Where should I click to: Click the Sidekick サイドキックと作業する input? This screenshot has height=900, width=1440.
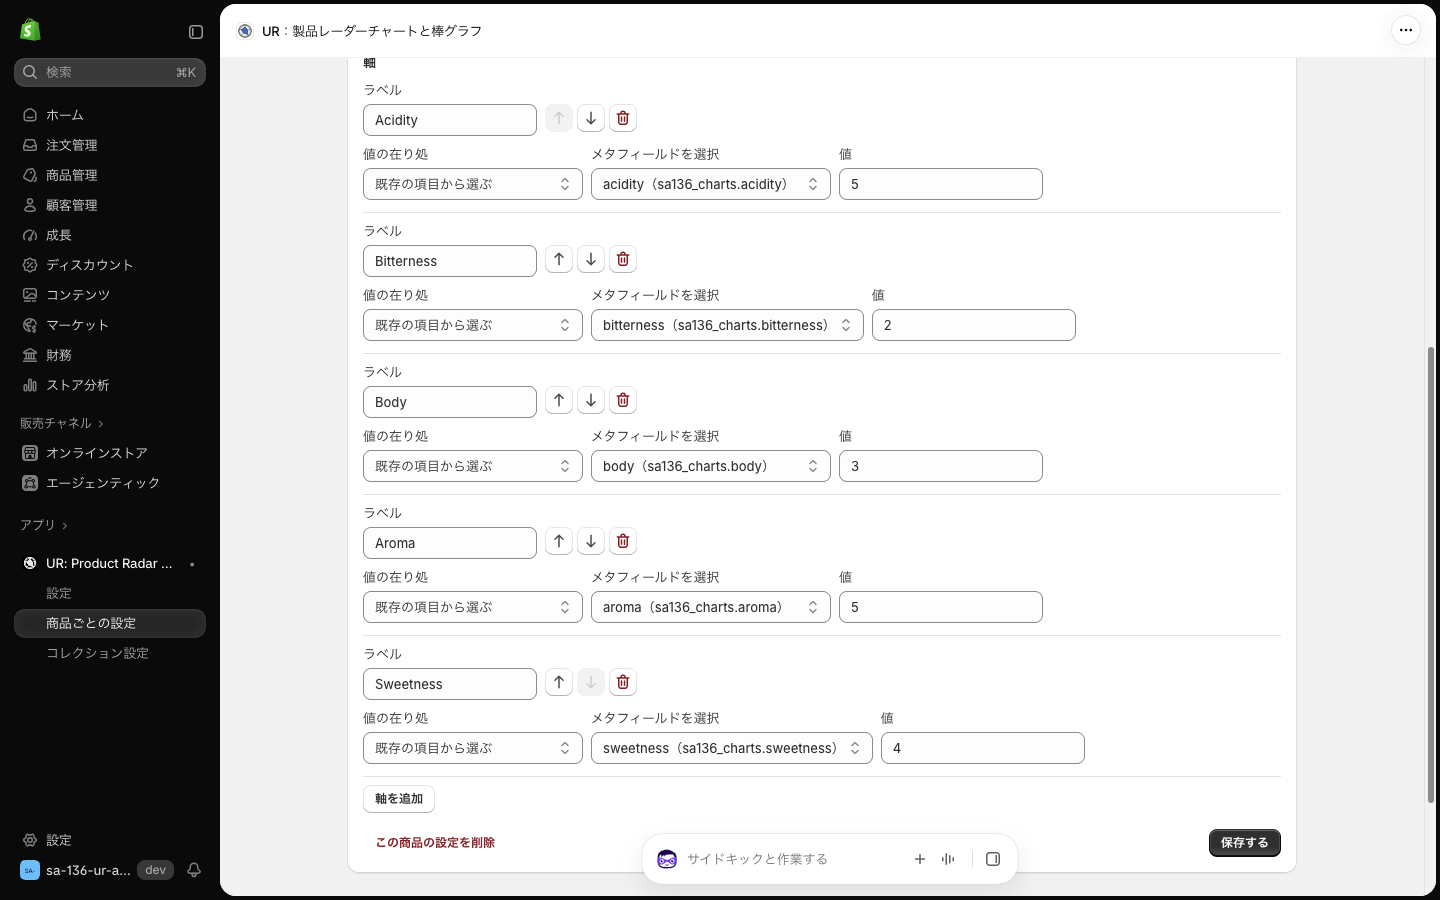790,859
